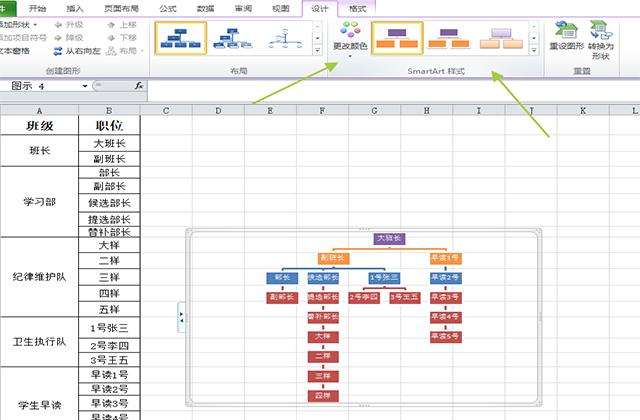Select the red 早读5号 SmartArt node
Image resolution: width=640 pixels, height=420 pixels.
tap(446, 337)
